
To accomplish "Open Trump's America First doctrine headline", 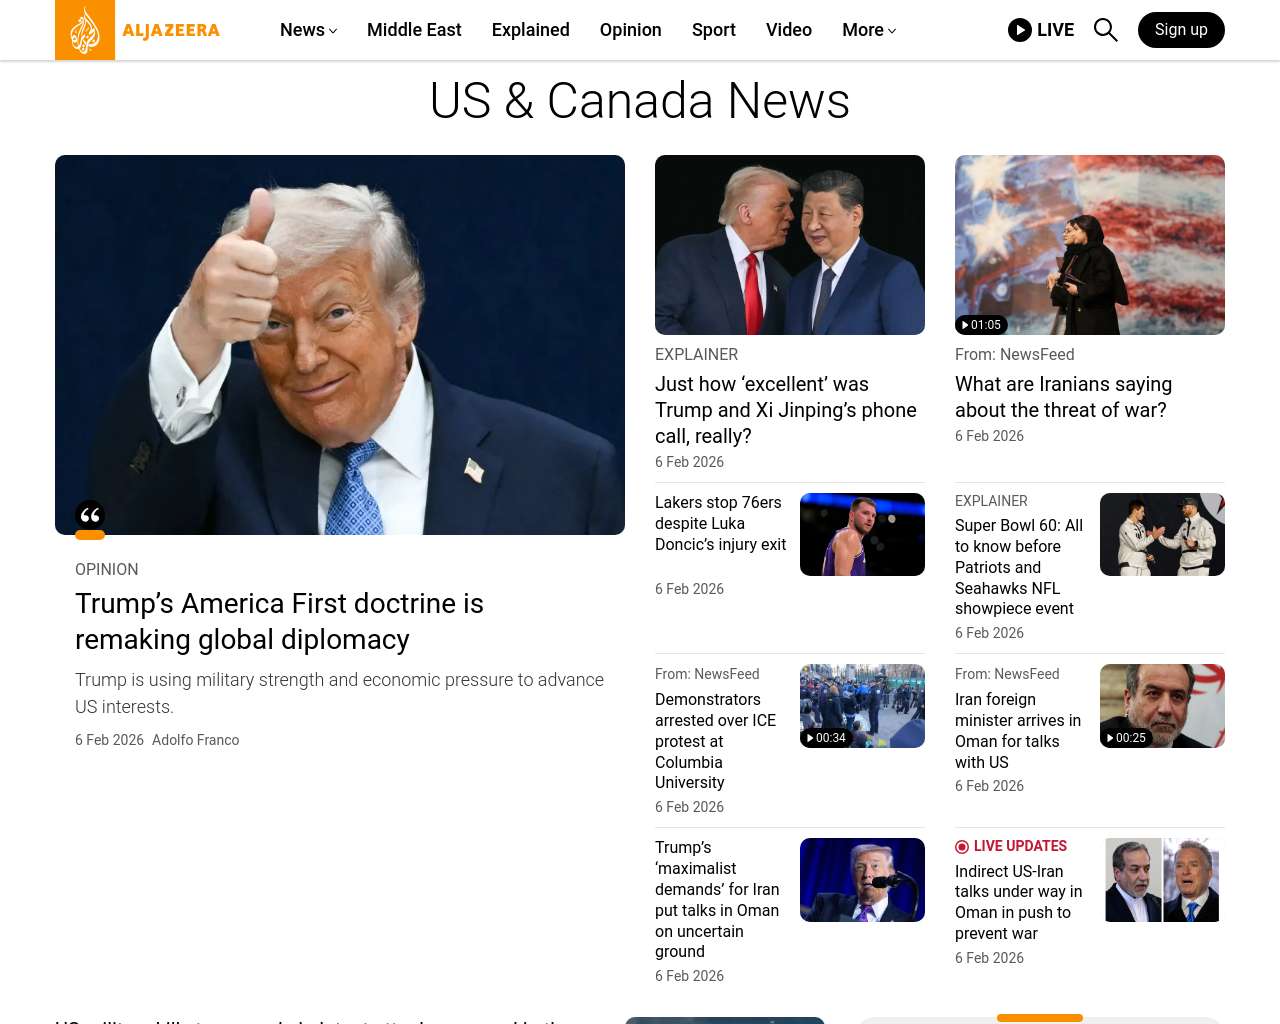I will pyautogui.click(x=279, y=621).
